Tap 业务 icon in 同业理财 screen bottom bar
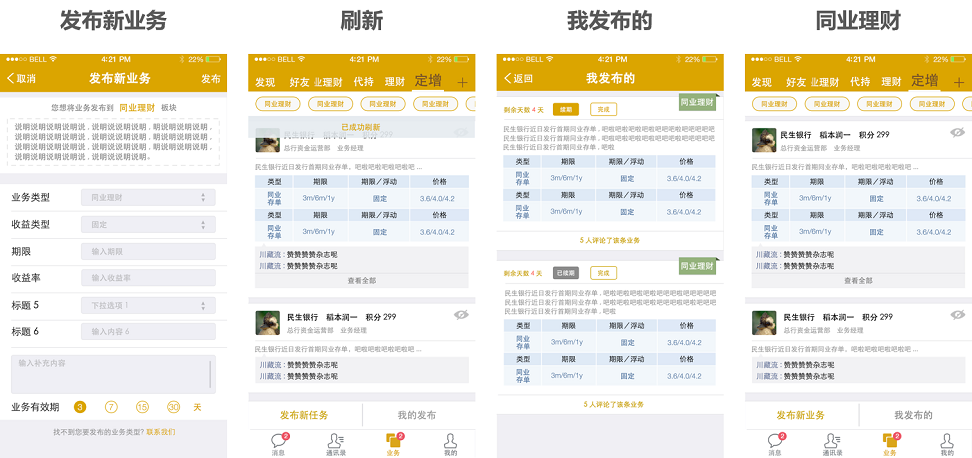This screenshot has width=972, height=458. click(x=890, y=441)
